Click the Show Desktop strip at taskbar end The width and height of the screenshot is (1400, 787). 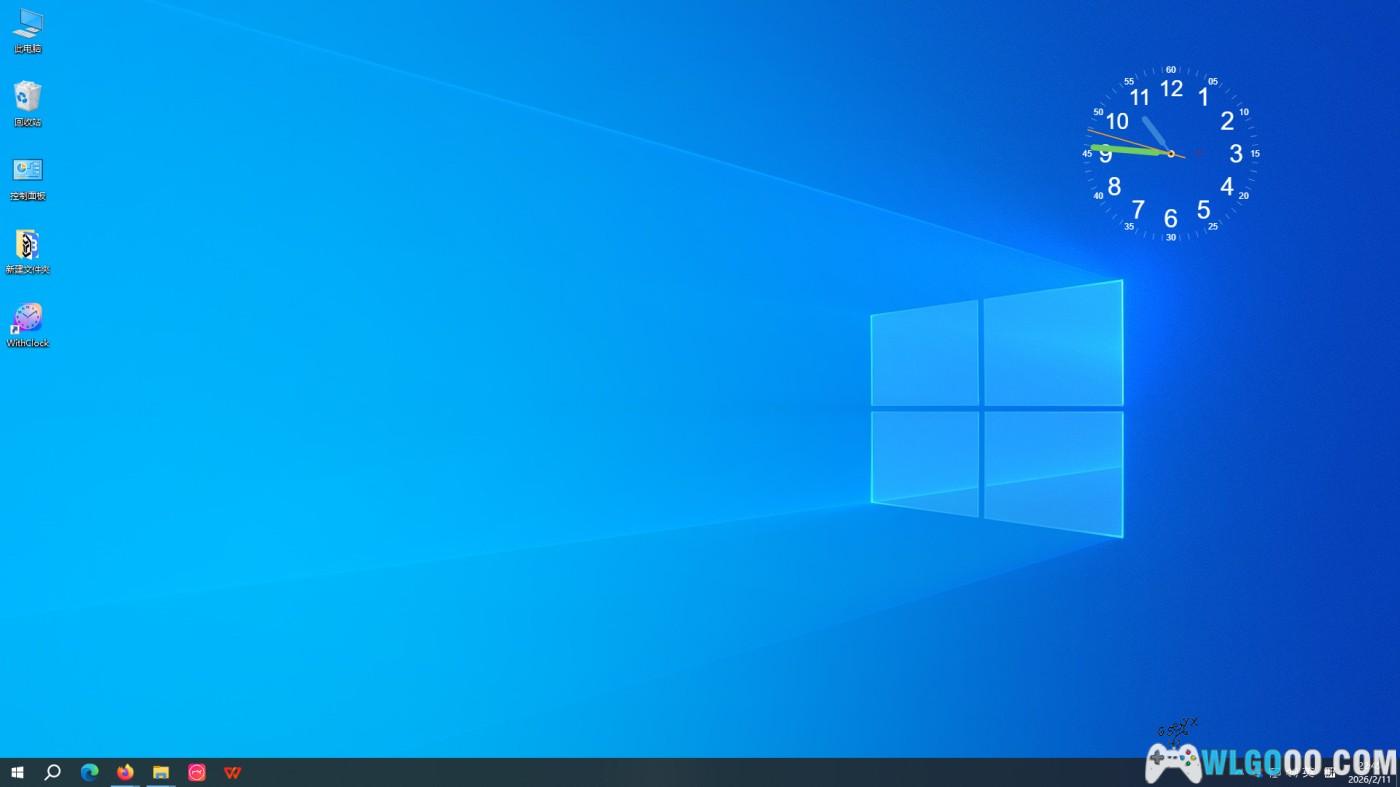pyautogui.click(x=1397, y=772)
